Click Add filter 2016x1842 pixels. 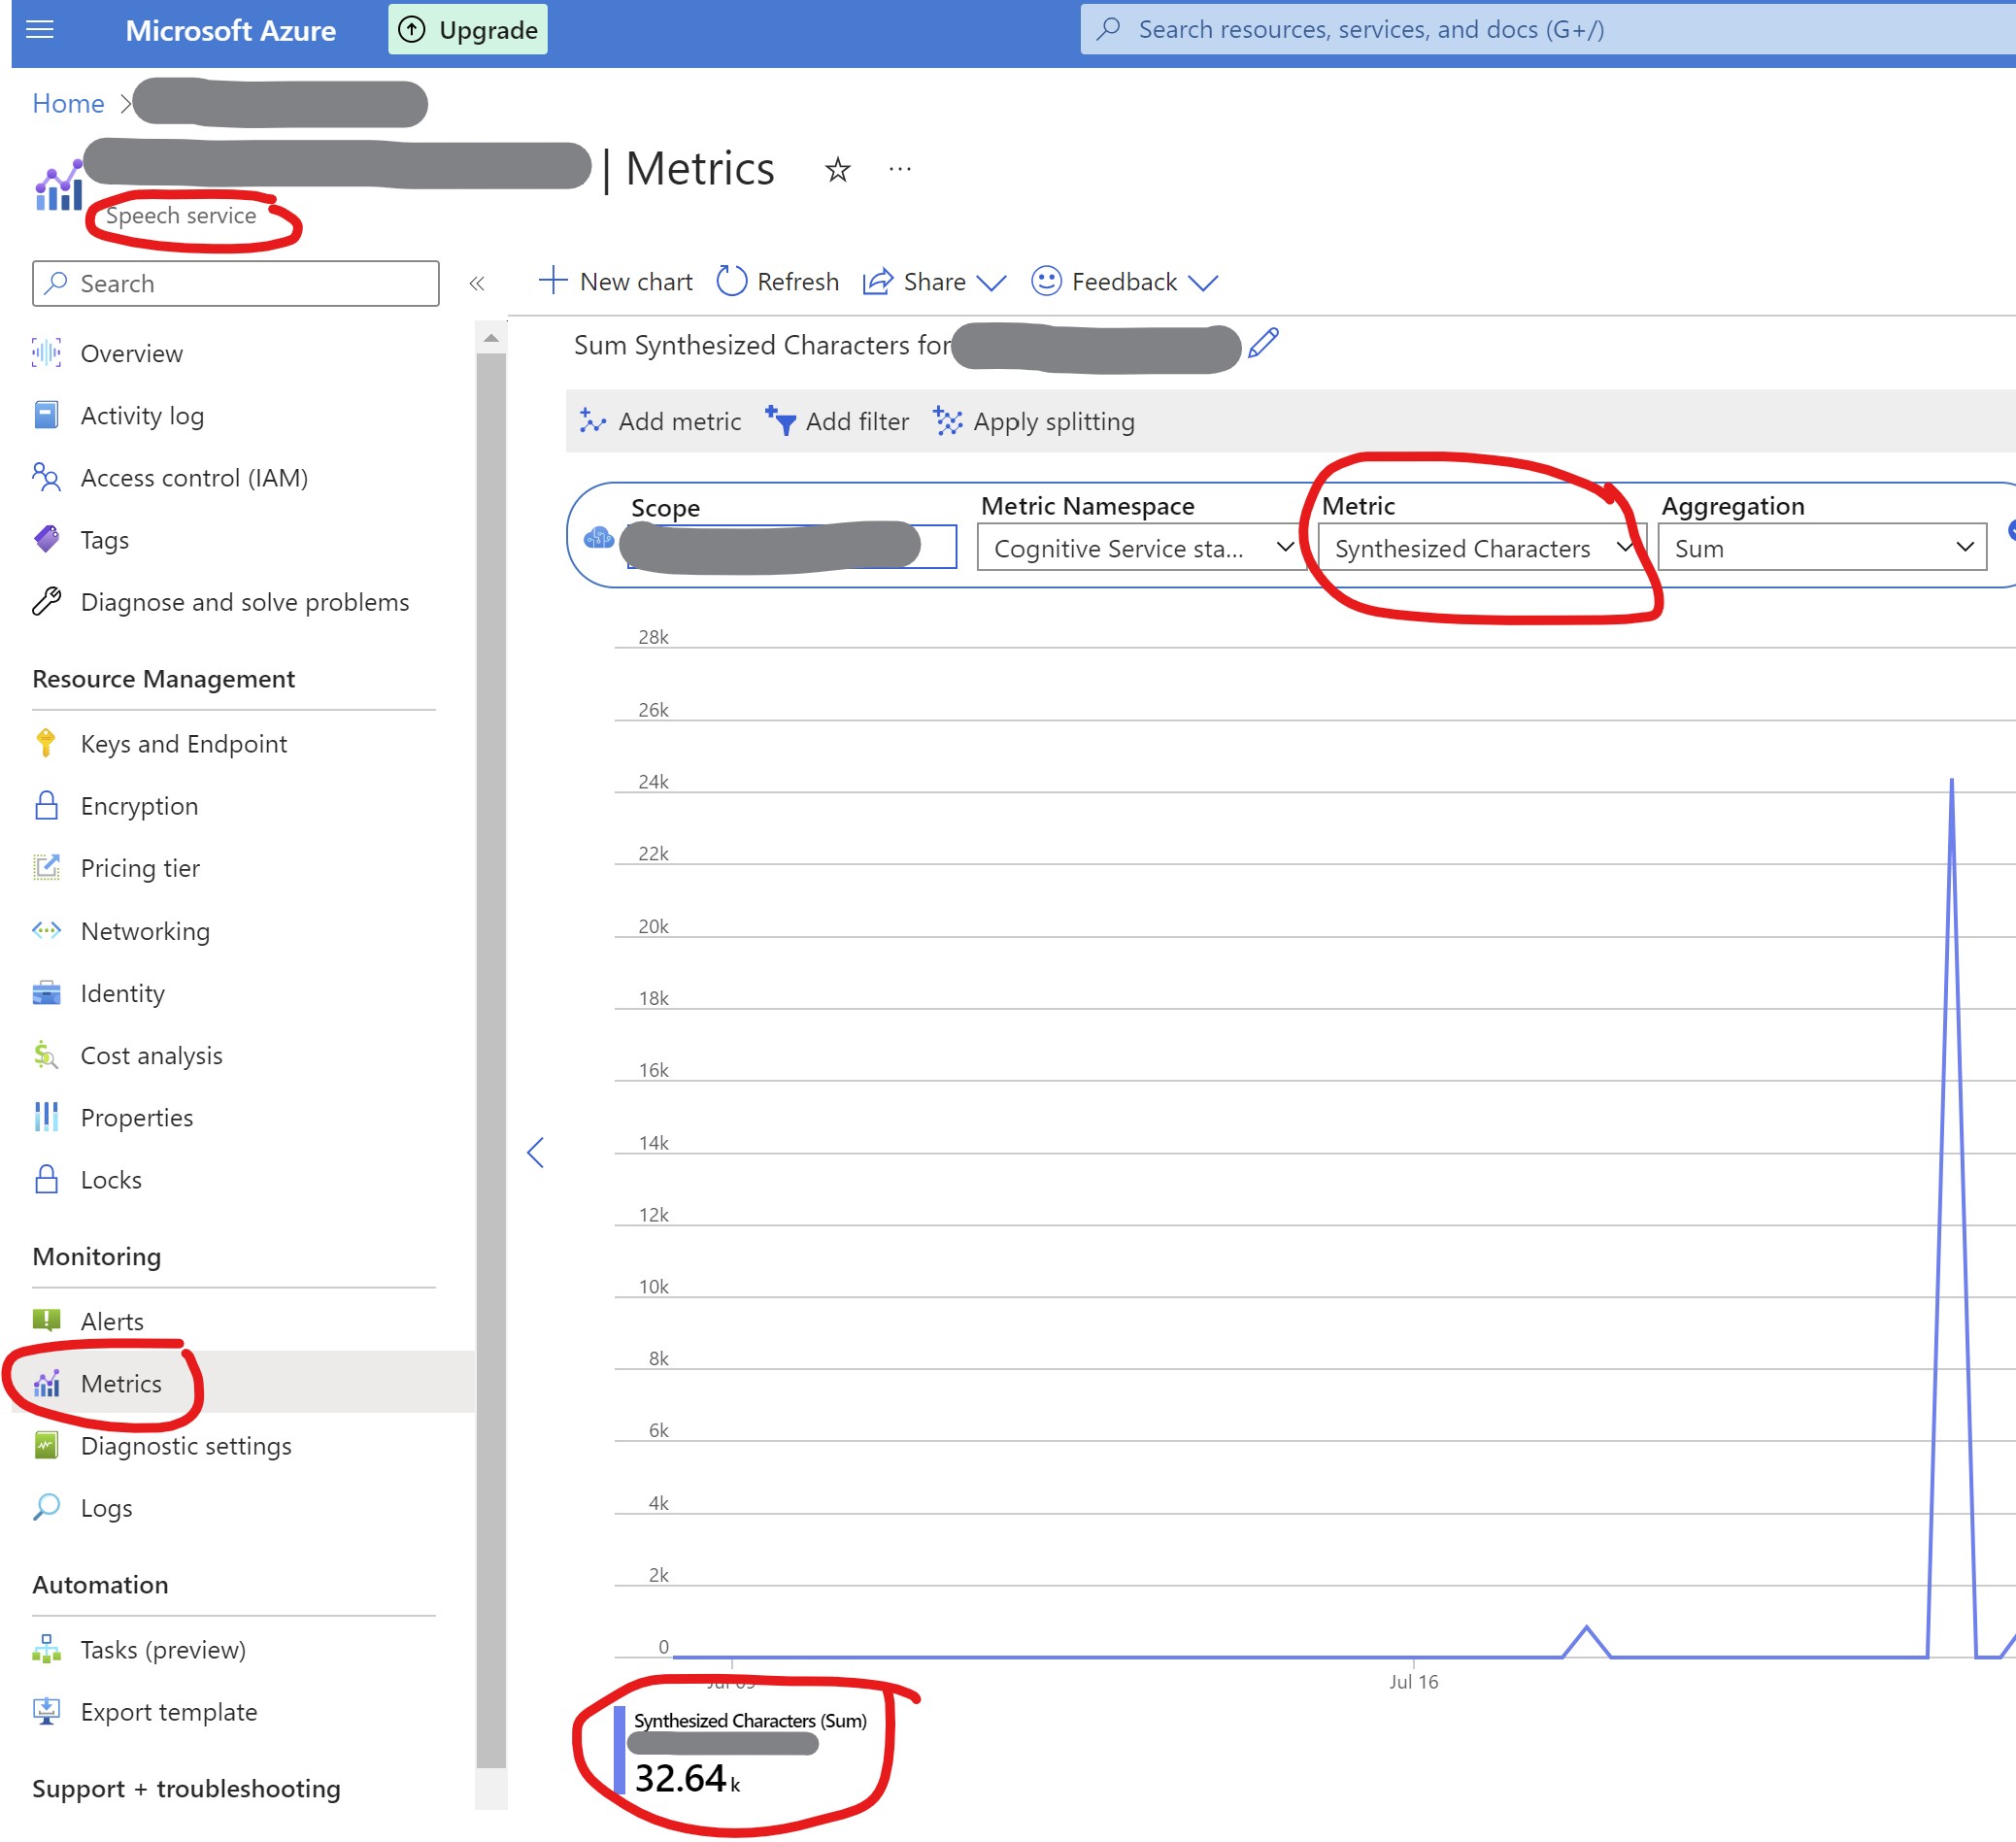838,422
